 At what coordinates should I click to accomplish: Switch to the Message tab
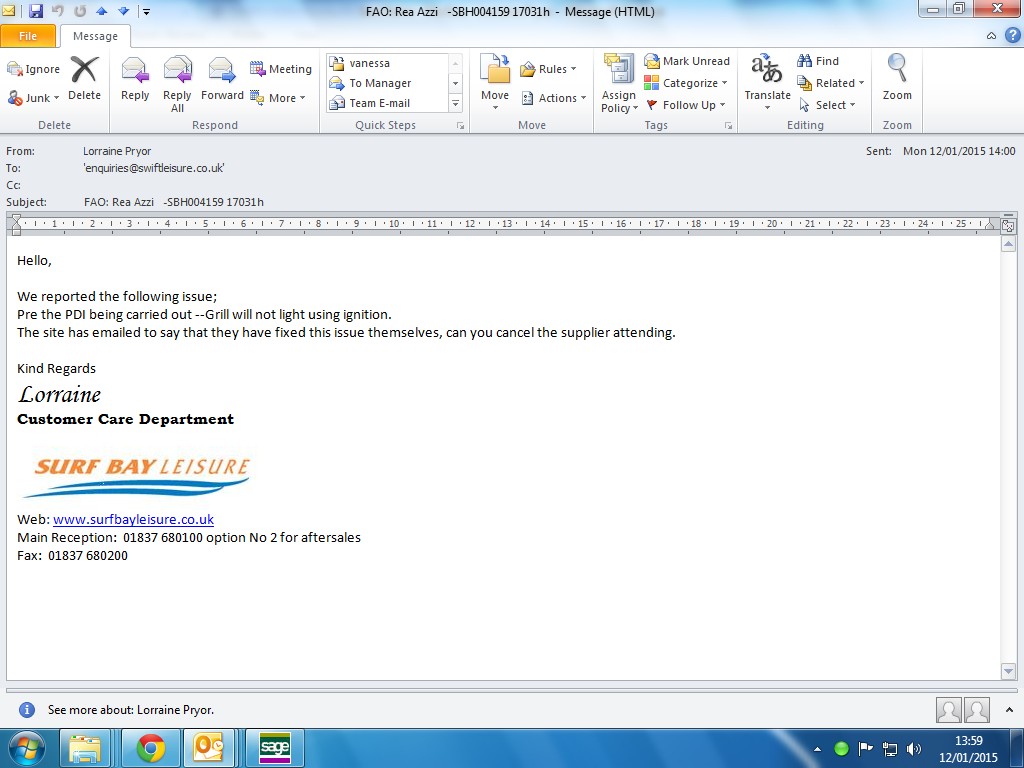click(95, 36)
